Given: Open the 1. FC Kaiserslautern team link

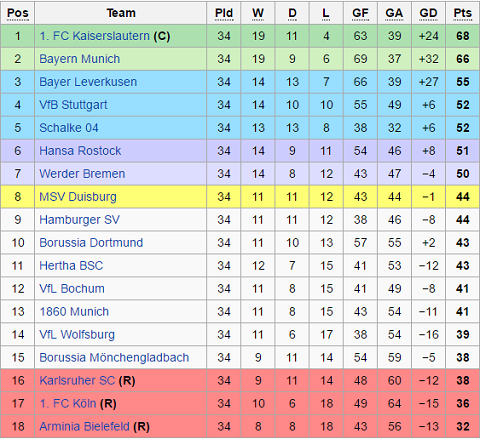Looking at the screenshot, I should tap(94, 36).
